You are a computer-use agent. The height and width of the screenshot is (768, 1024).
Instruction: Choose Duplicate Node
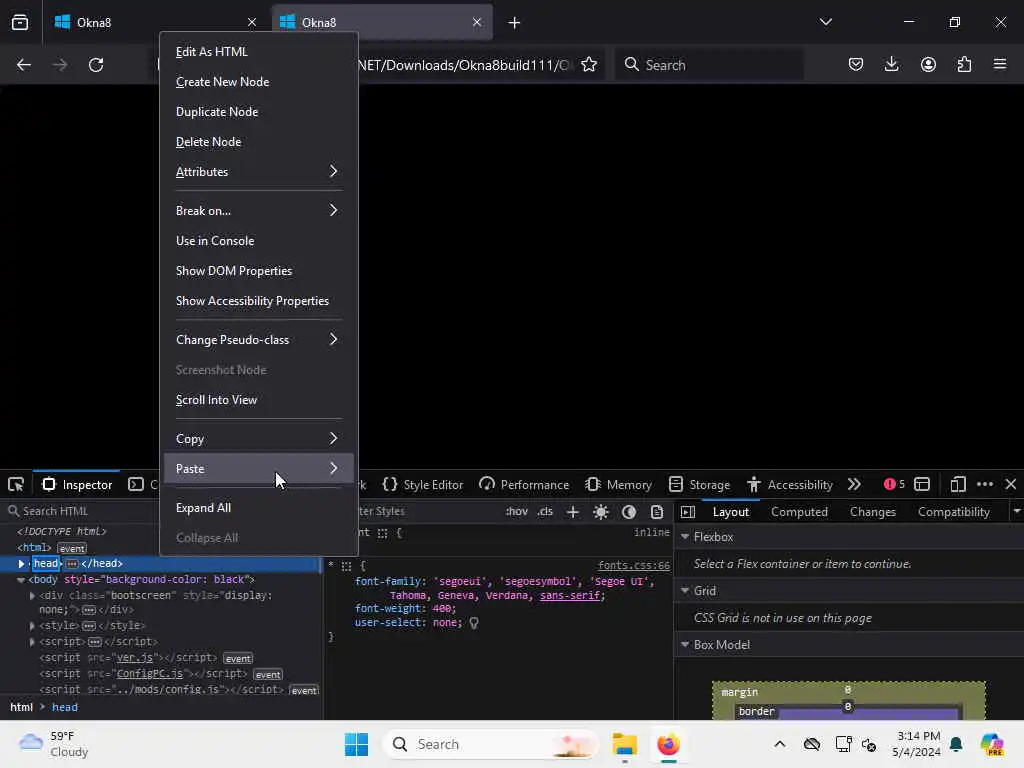(259, 112)
